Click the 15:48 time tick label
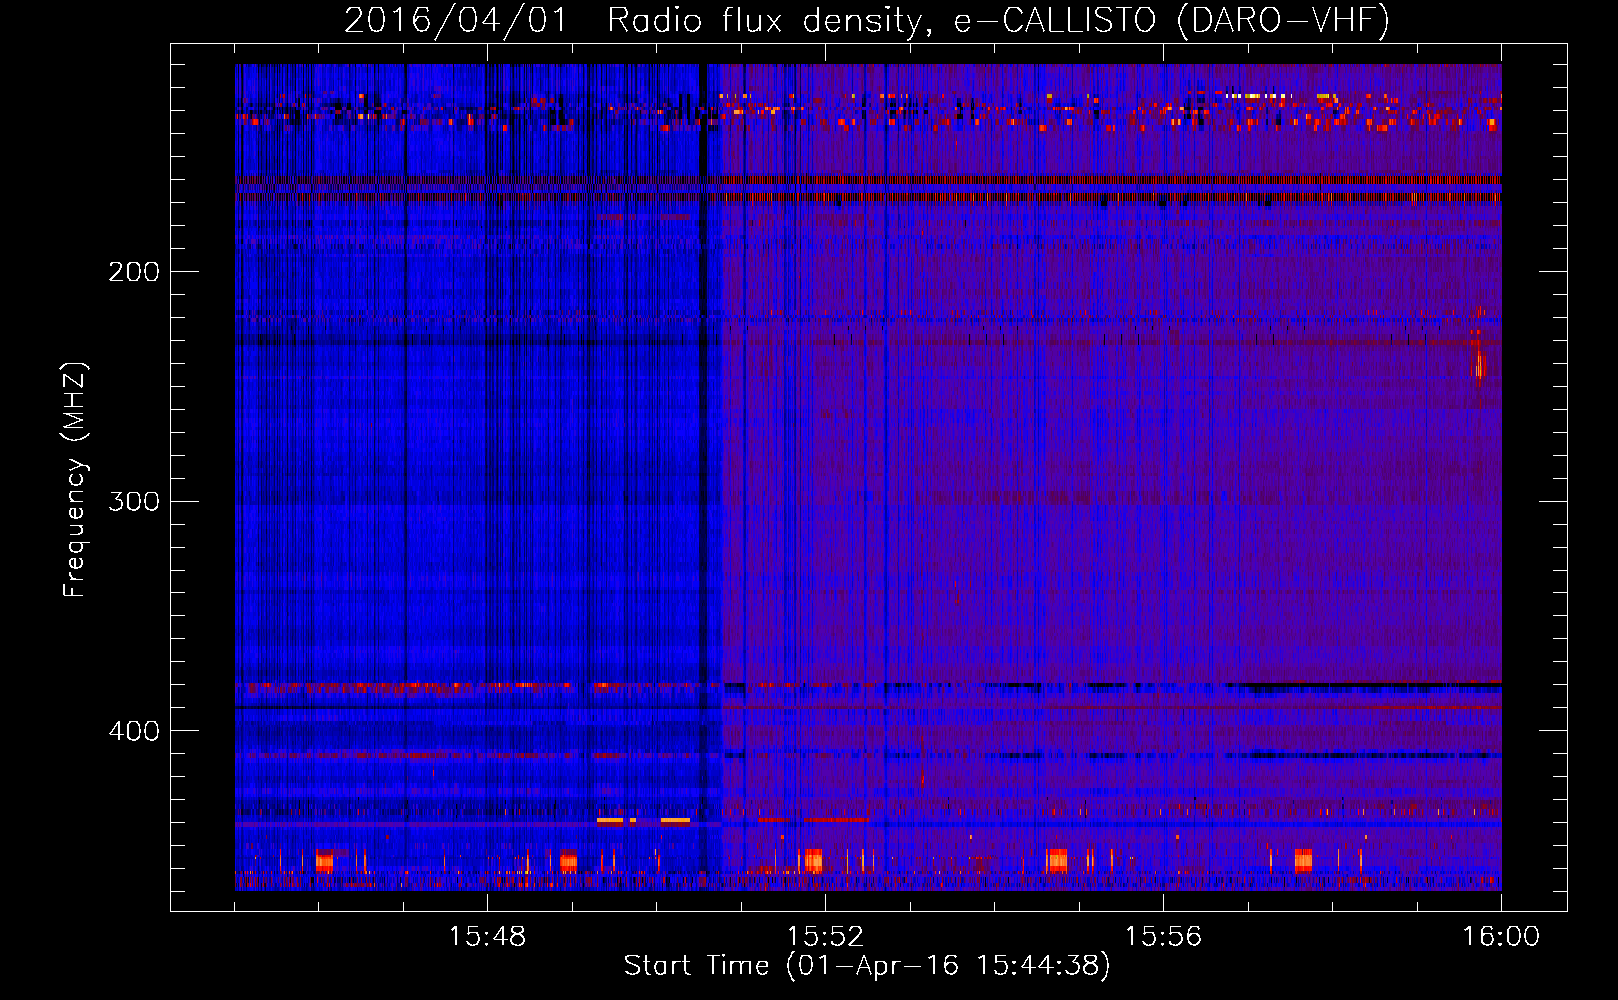 pyautogui.click(x=487, y=937)
